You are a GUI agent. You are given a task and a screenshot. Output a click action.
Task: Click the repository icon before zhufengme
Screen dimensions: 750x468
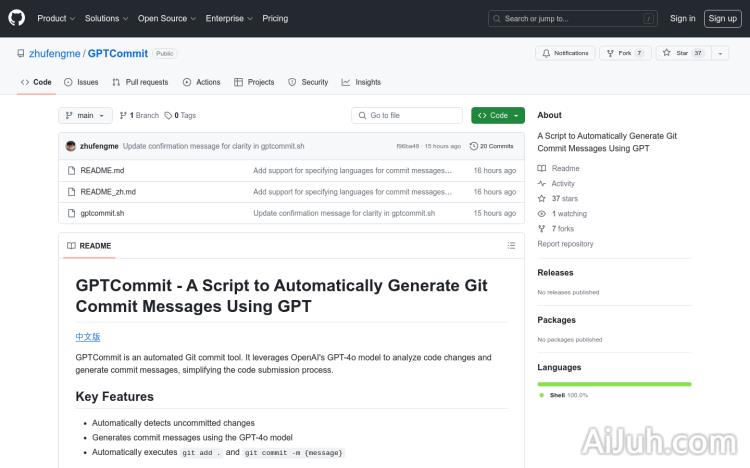pos(21,54)
